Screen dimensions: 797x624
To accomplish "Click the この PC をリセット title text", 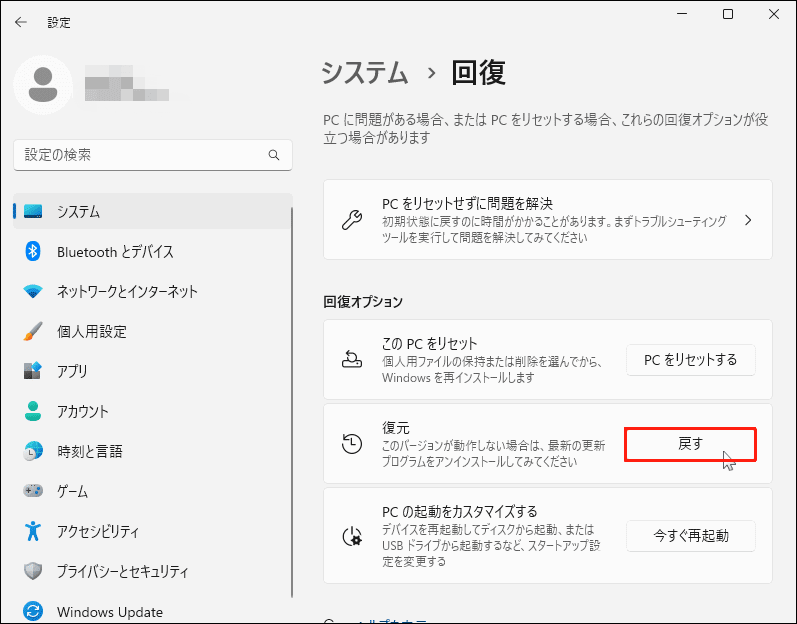I will 430,344.
